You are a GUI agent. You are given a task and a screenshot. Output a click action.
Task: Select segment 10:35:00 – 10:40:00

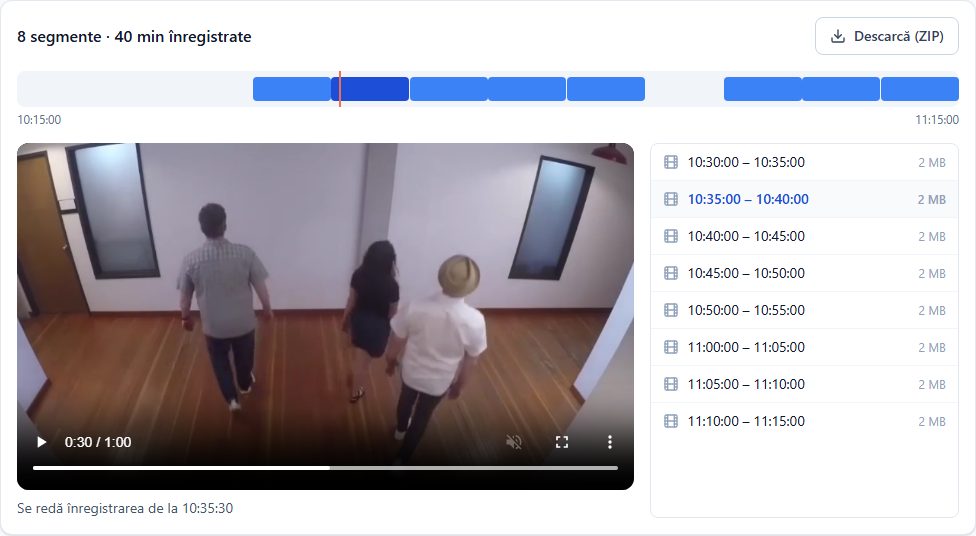click(x=804, y=199)
